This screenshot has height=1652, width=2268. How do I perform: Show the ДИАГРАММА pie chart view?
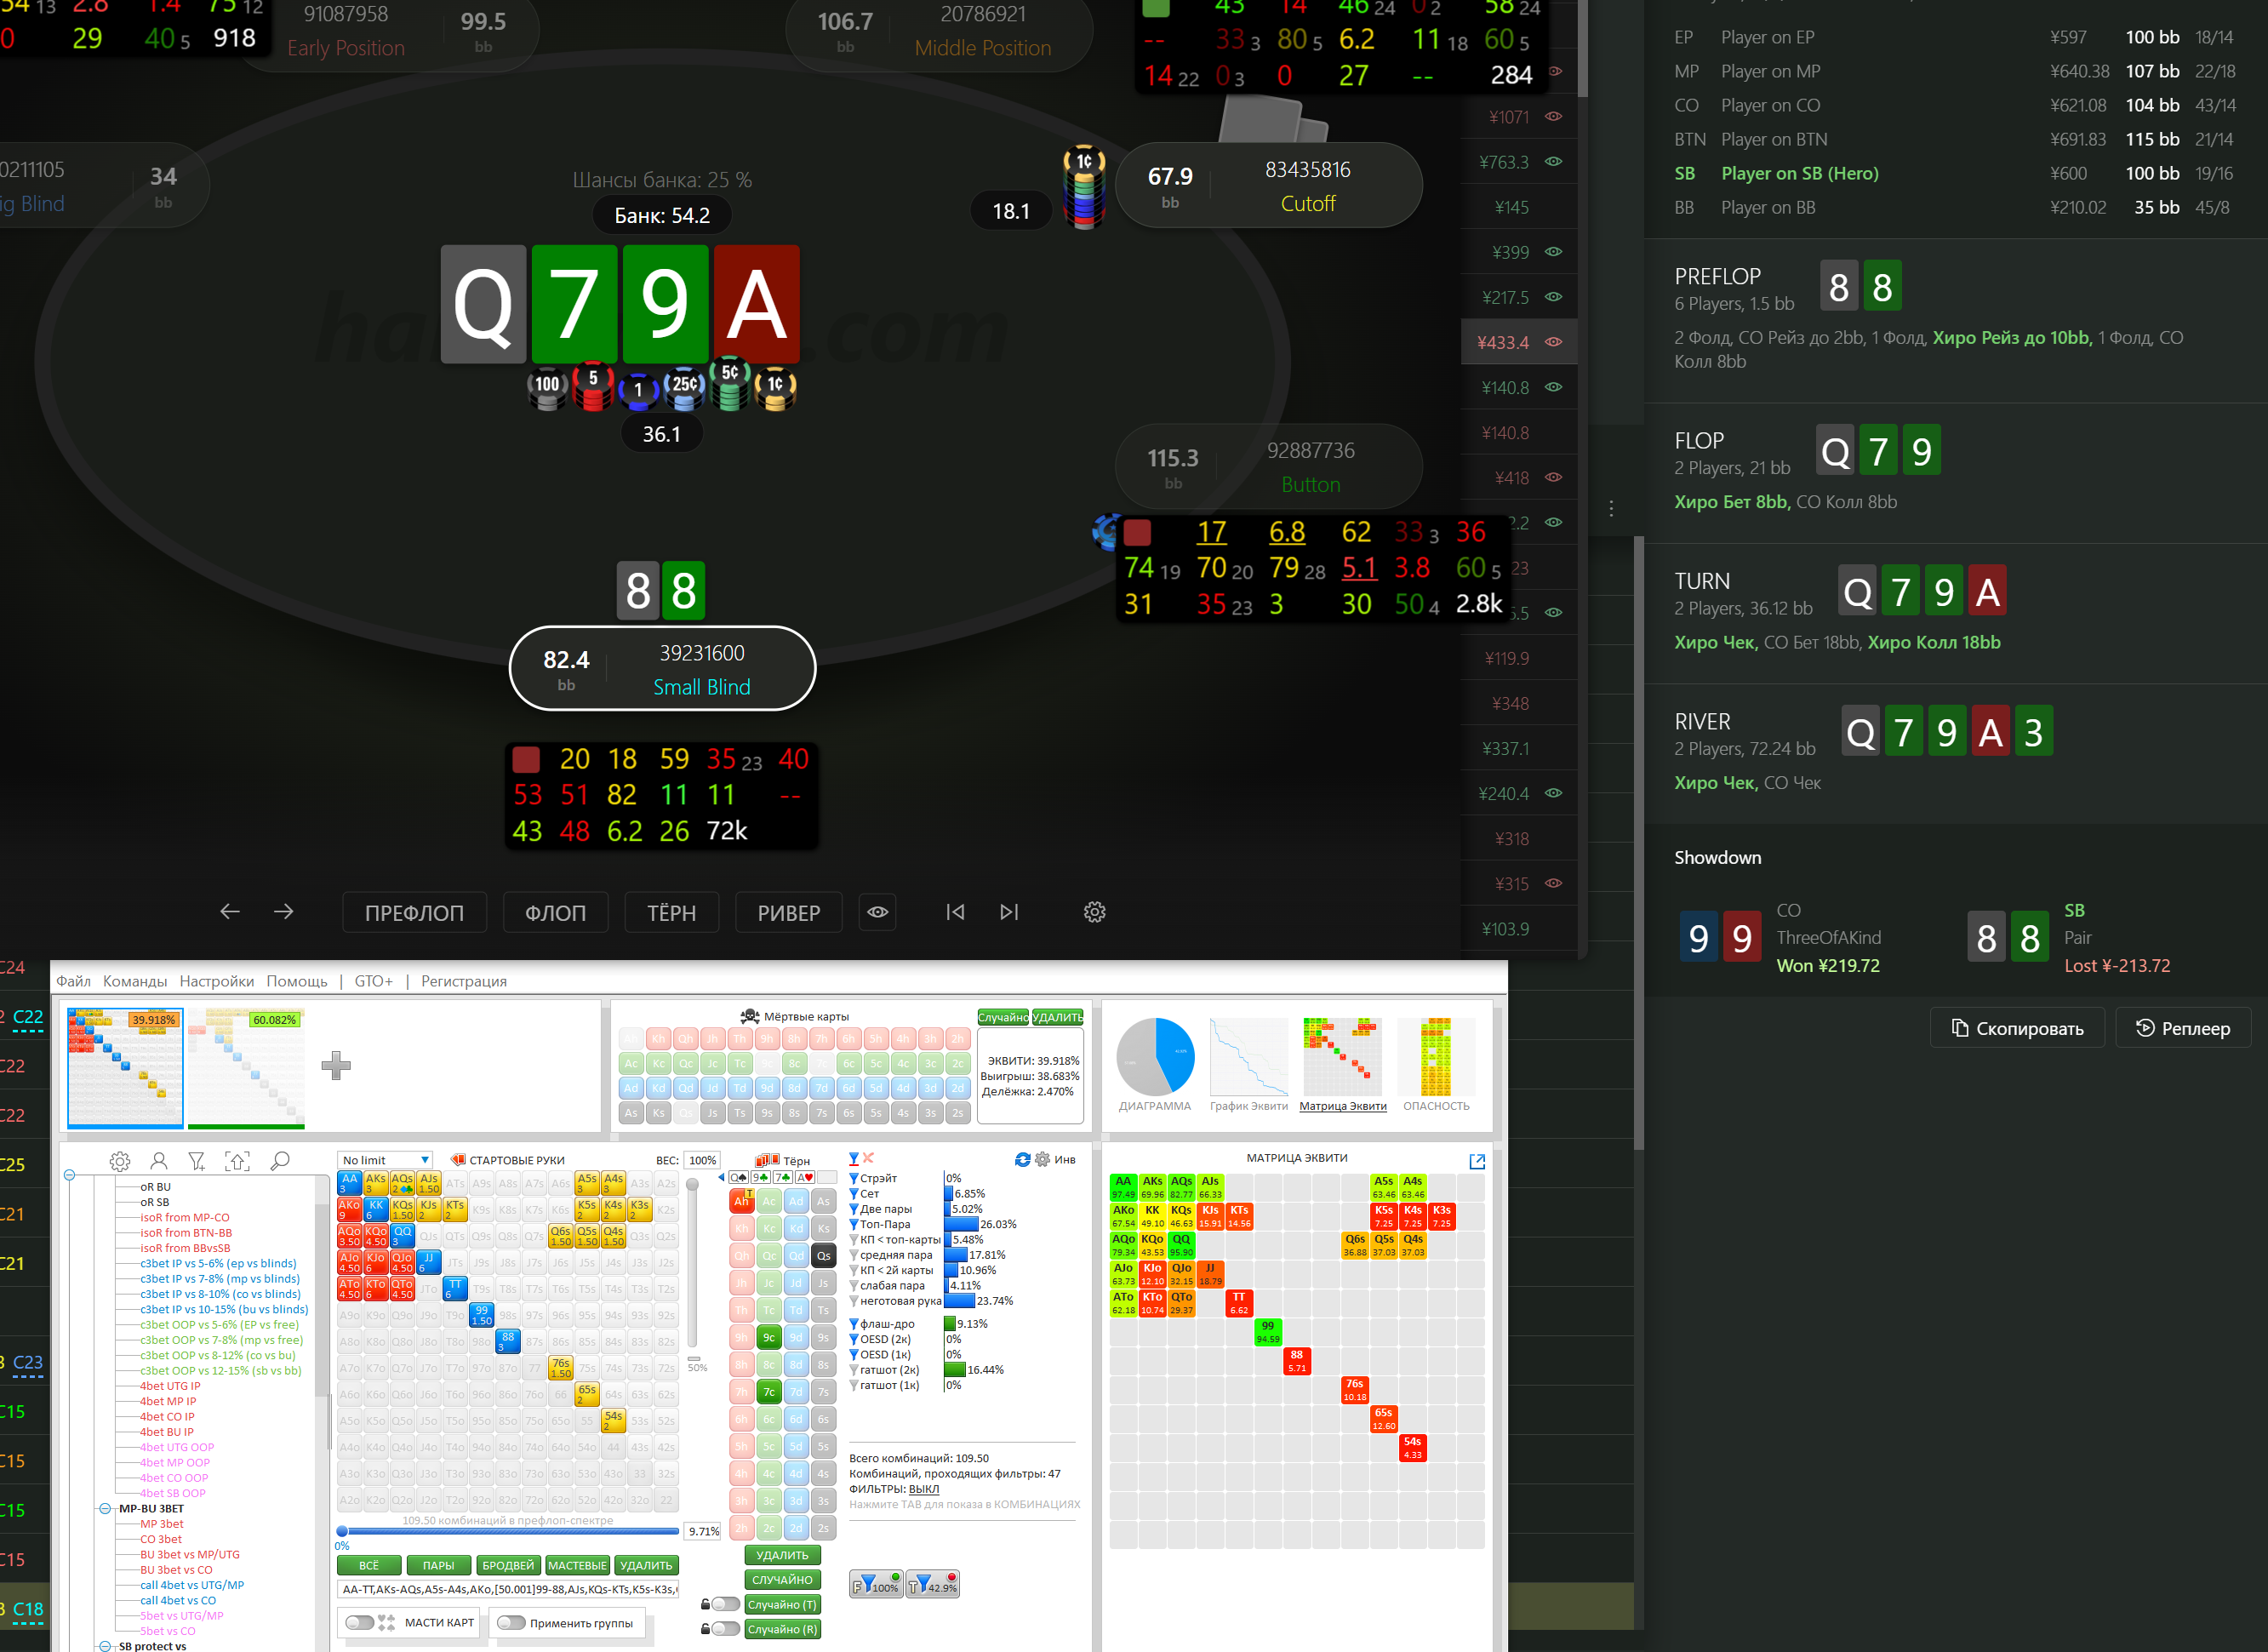click(1155, 1064)
